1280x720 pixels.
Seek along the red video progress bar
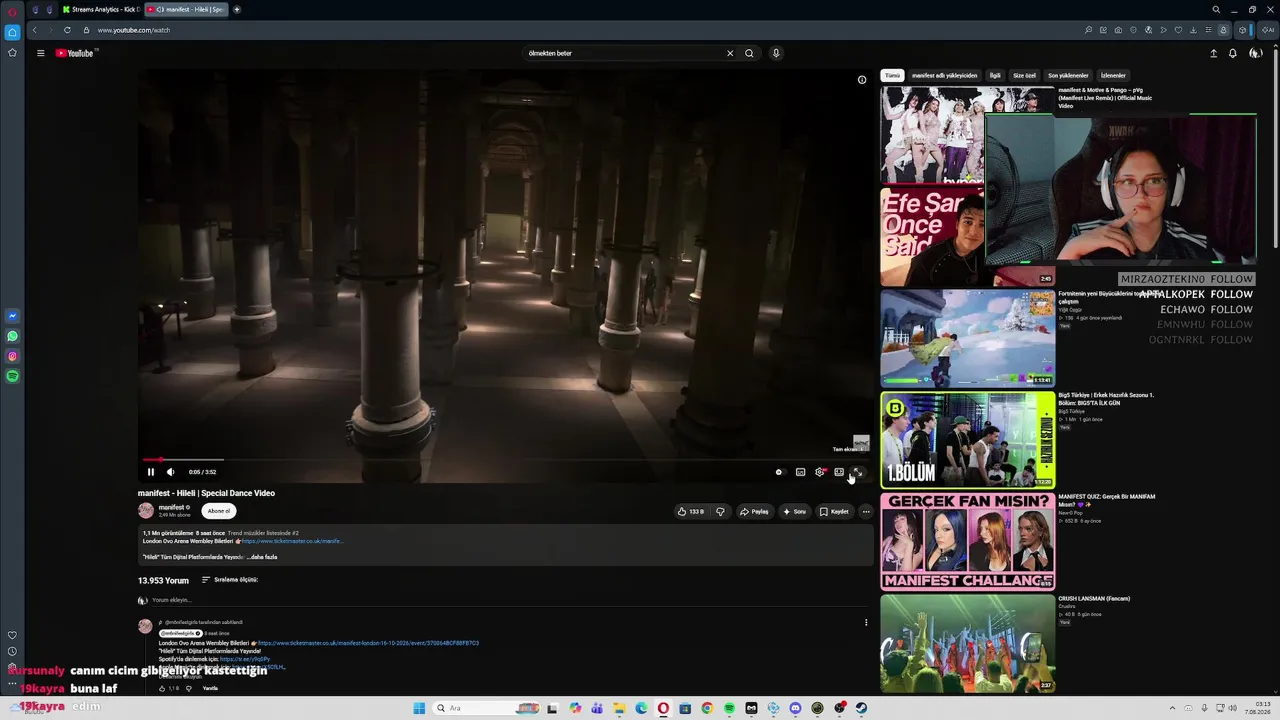click(506, 460)
